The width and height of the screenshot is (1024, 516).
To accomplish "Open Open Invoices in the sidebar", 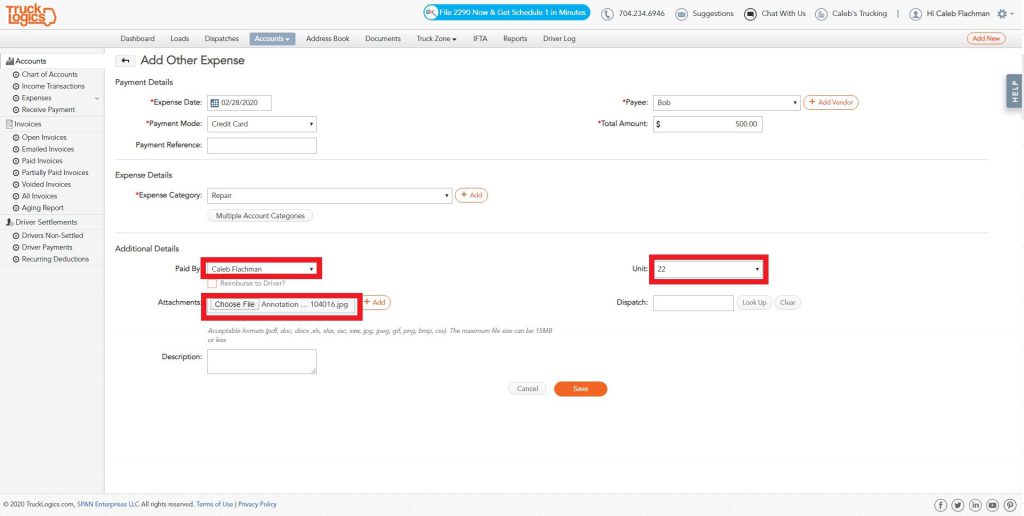I will tap(44, 138).
